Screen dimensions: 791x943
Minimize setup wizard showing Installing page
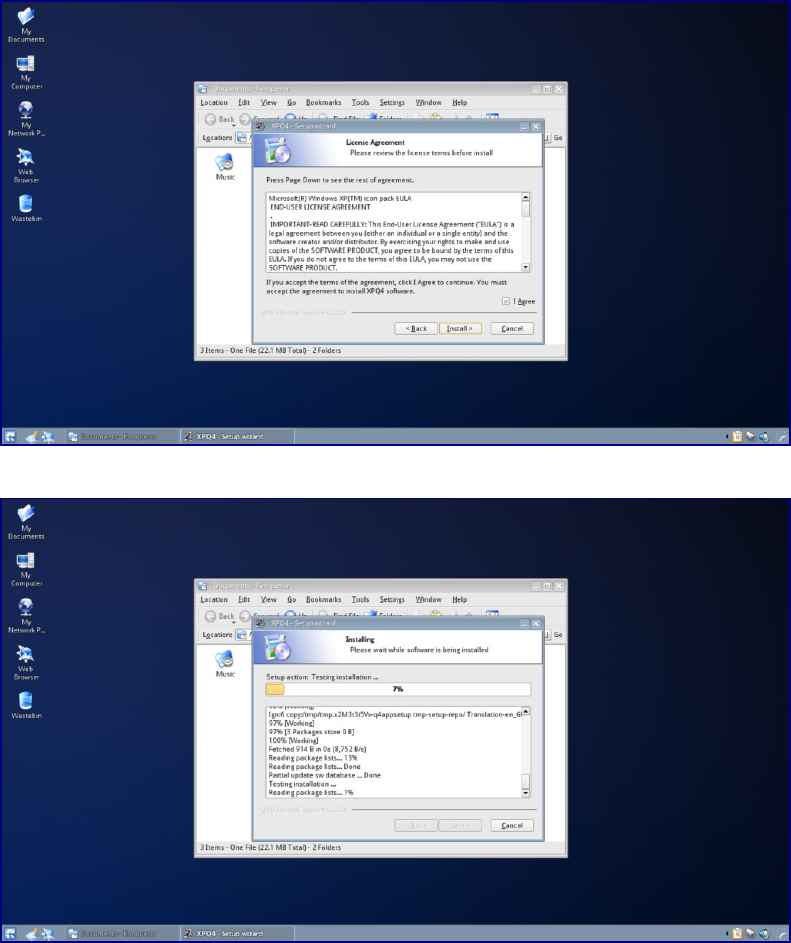(x=524, y=624)
